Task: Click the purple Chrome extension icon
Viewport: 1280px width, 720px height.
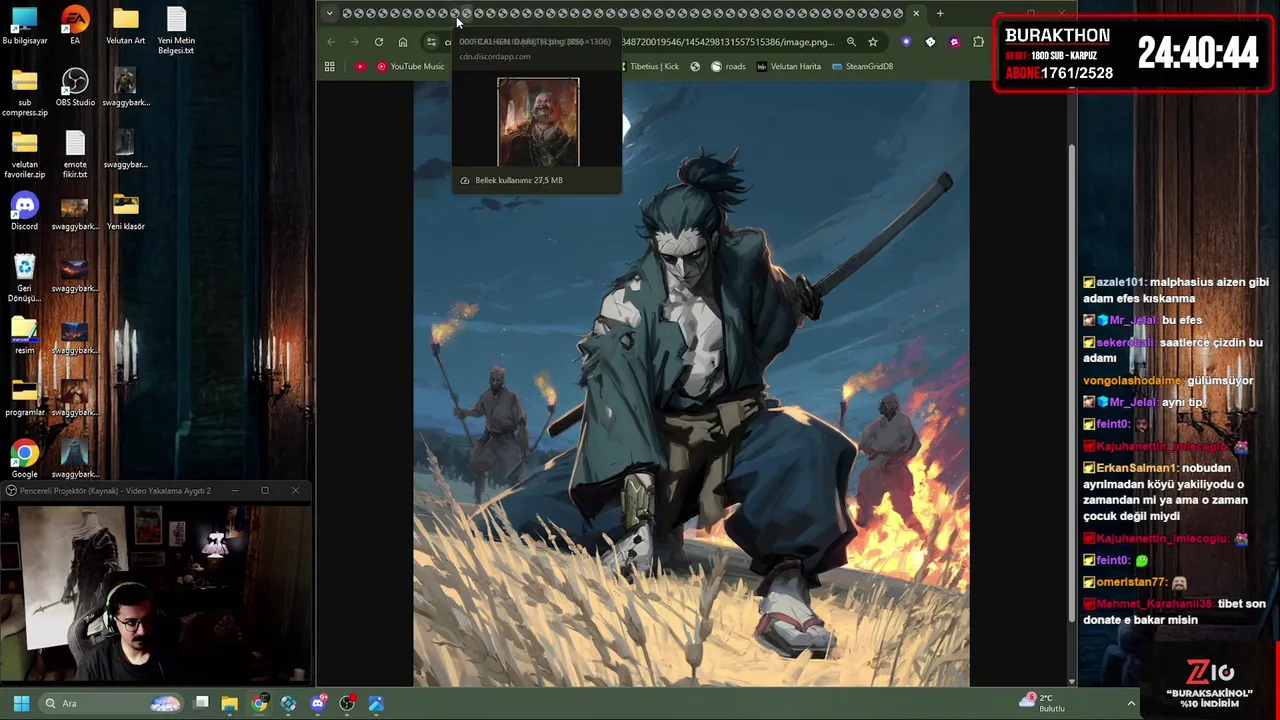Action: pyautogui.click(x=906, y=42)
